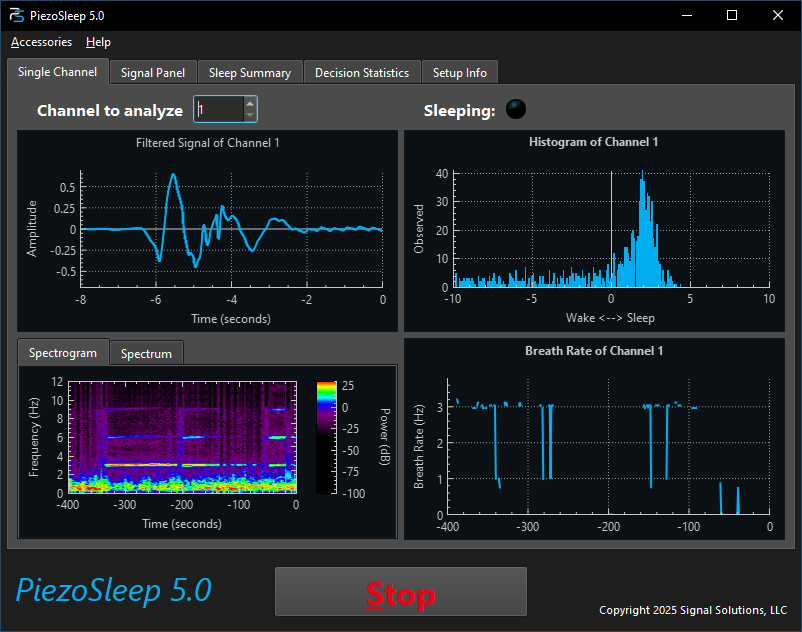Click the PiezoSleep app icon in title bar
Viewport: 802px width, 632px height.
click(16, 15)
